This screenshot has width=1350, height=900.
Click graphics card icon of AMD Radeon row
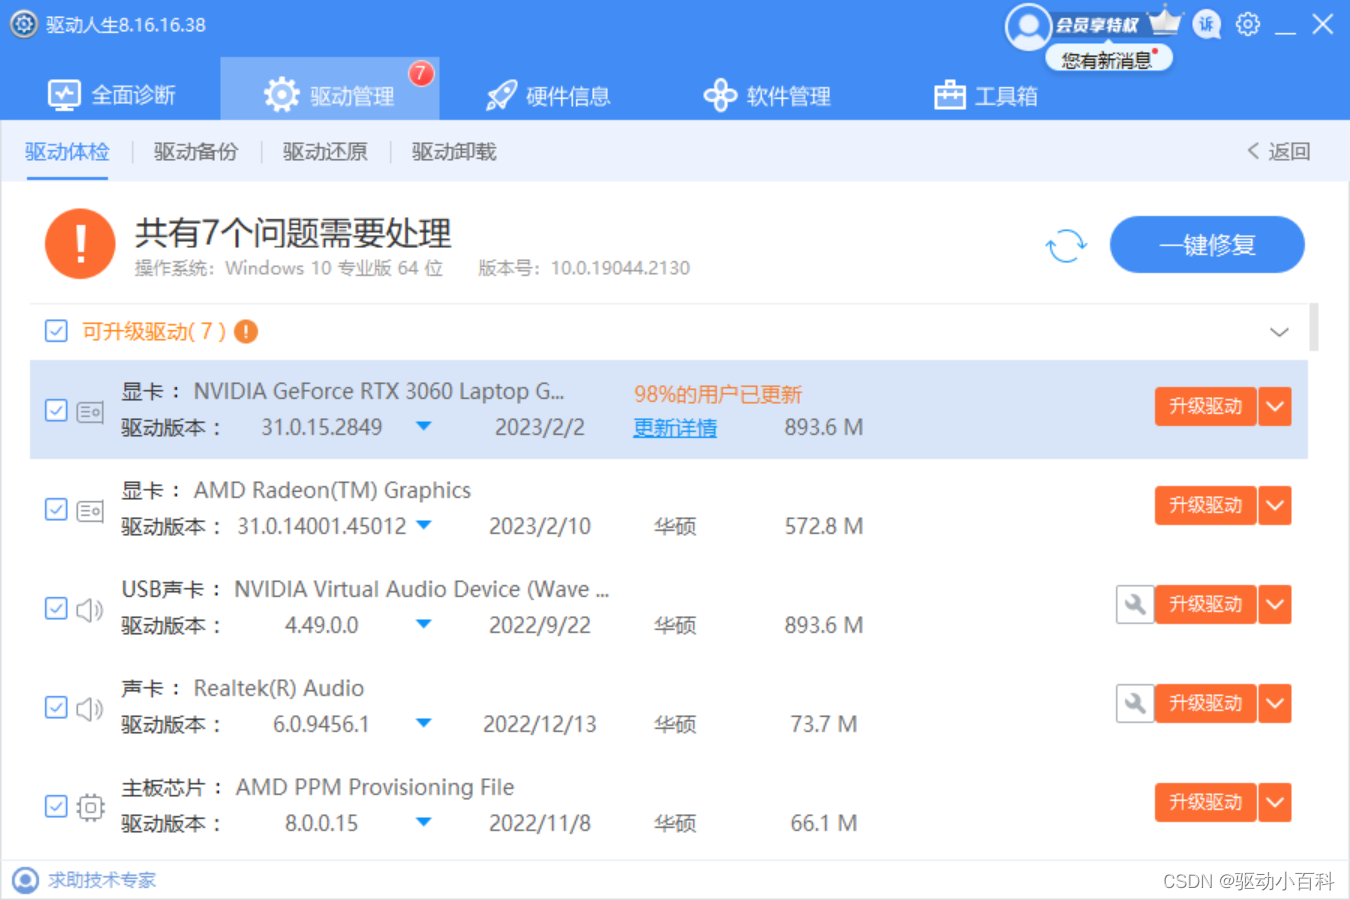90,510
